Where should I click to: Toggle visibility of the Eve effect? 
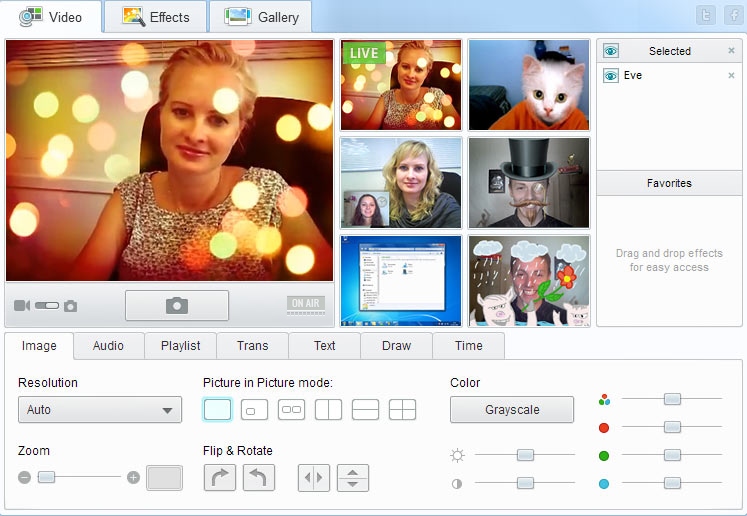[611, 76]
